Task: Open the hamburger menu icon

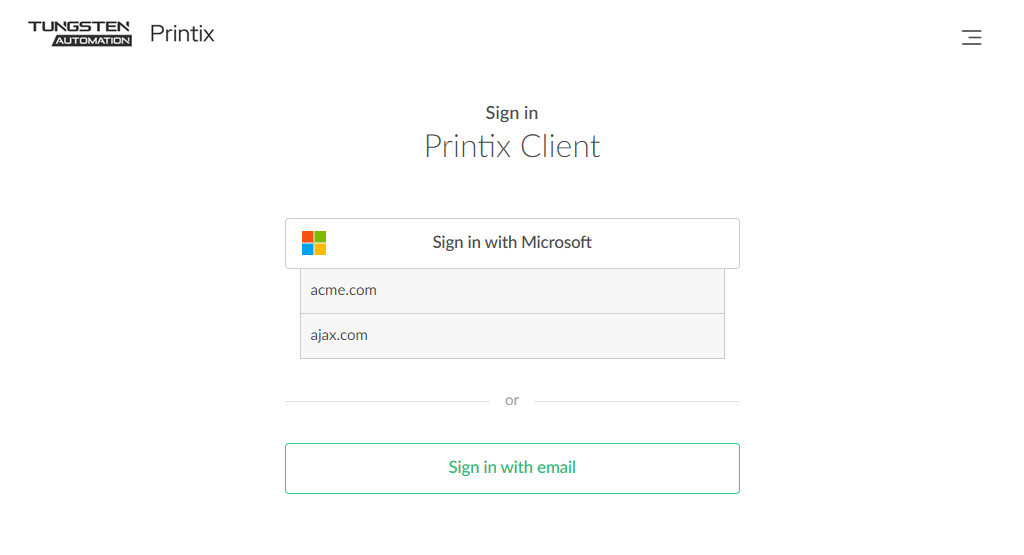Action: click(x=971, y=38)
